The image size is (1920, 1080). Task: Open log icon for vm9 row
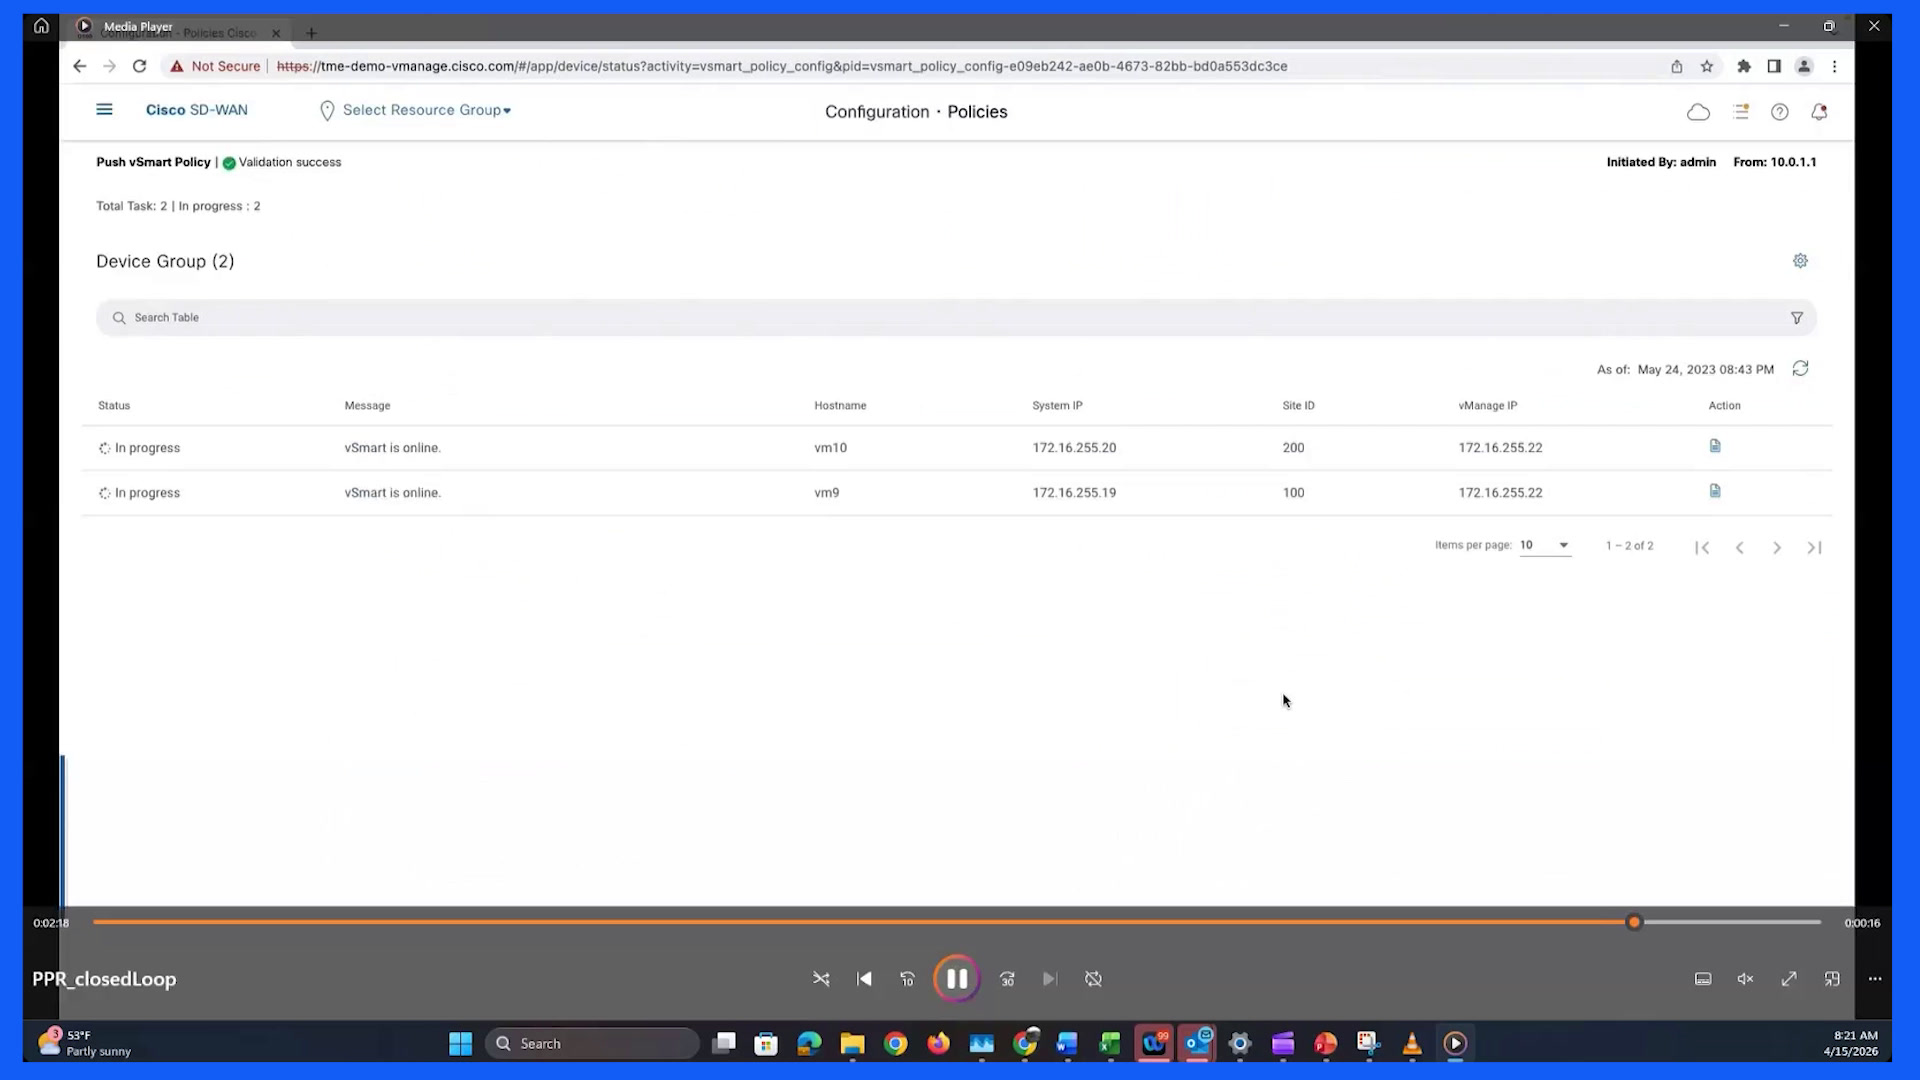(1715, 491)
